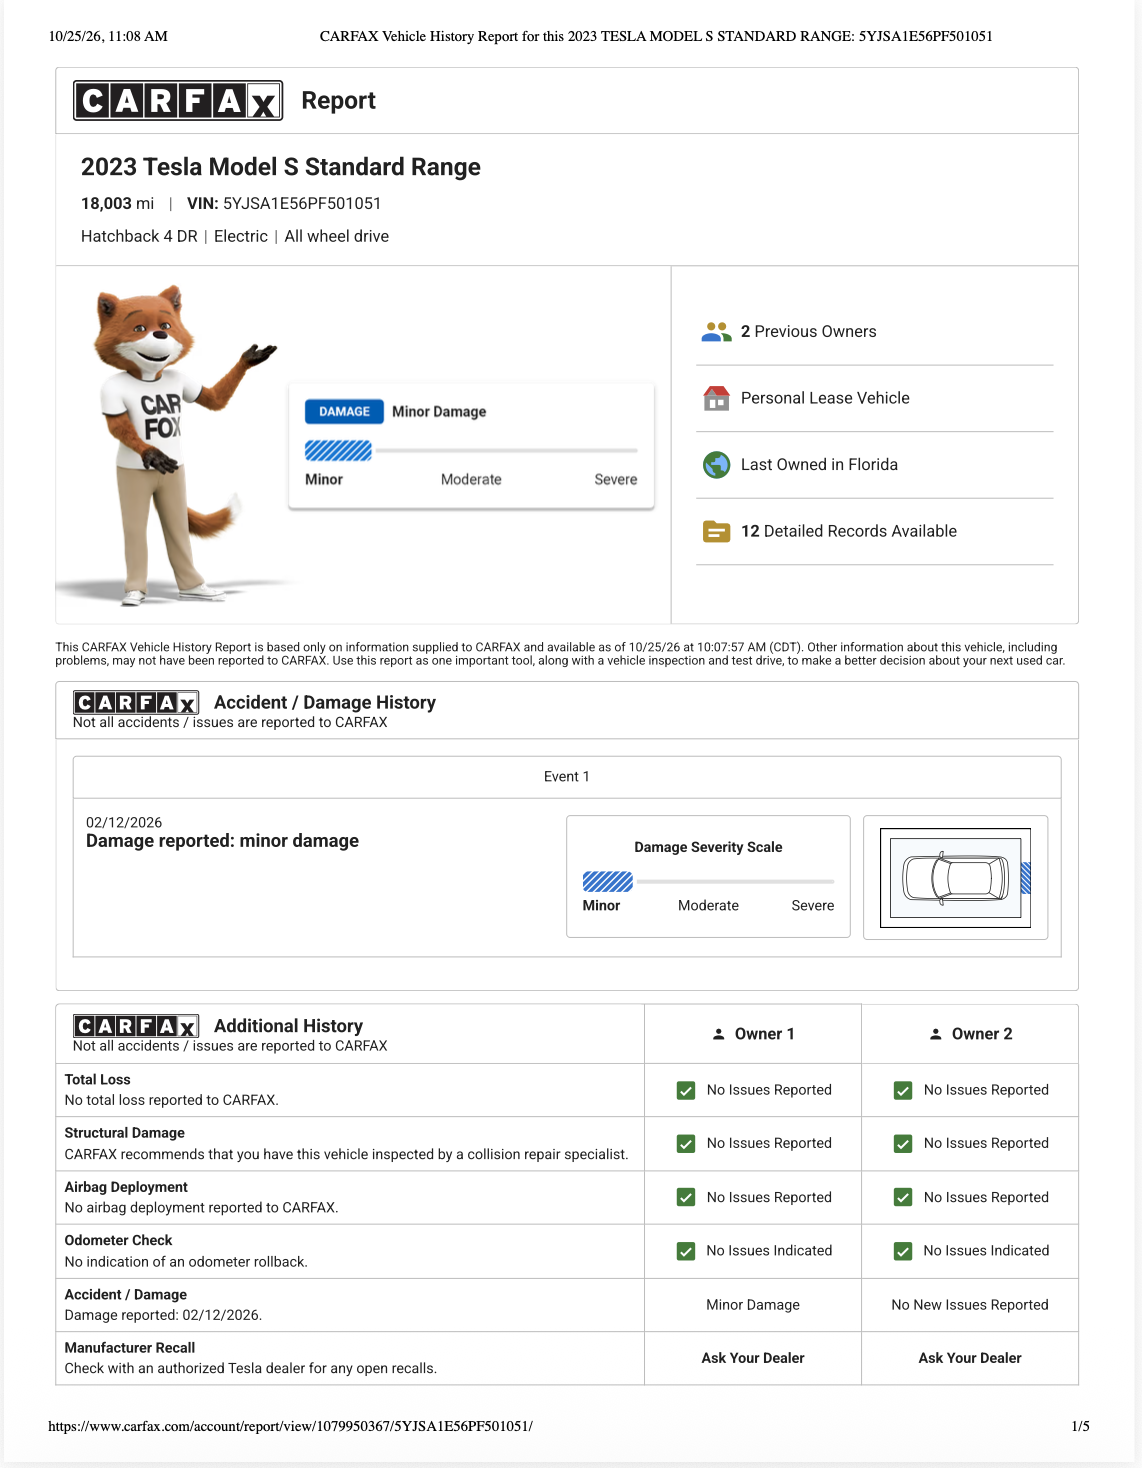The height and width of the screenshot is (1468, 1142).
Task: Click the 1/5 page number
Action: click(1081, 1426)
